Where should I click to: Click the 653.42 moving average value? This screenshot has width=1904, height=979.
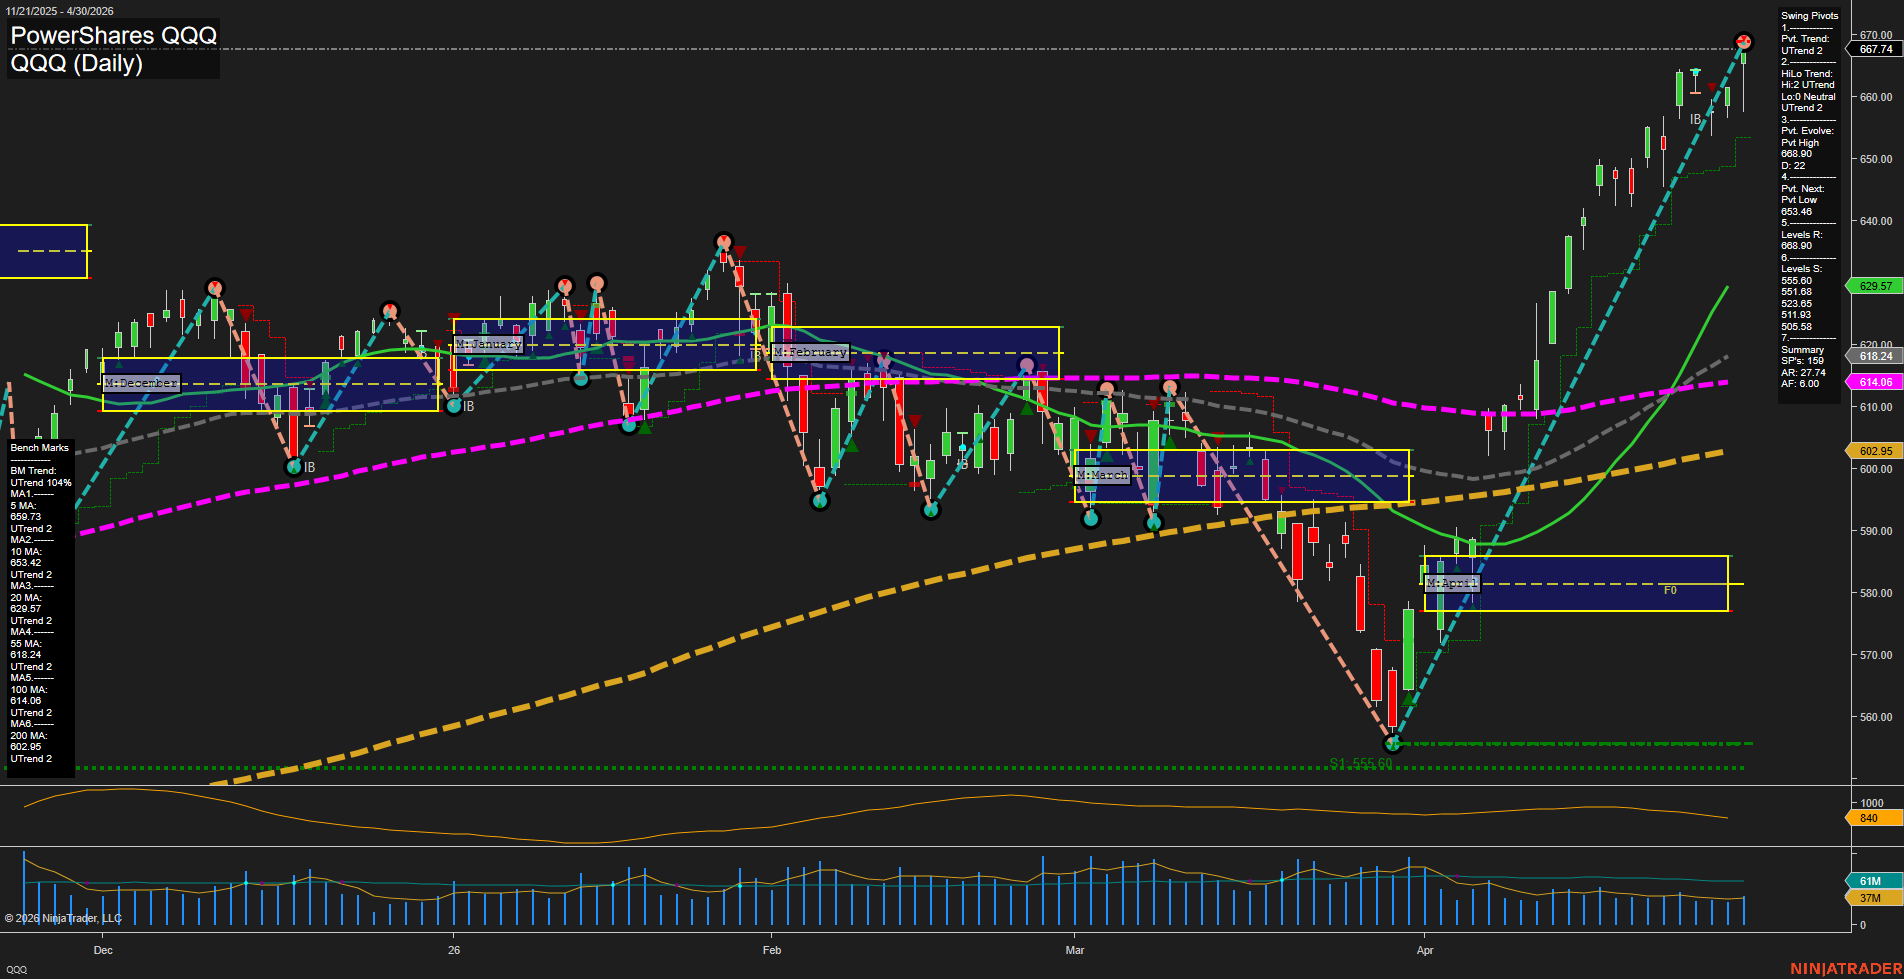coord(26,563)
